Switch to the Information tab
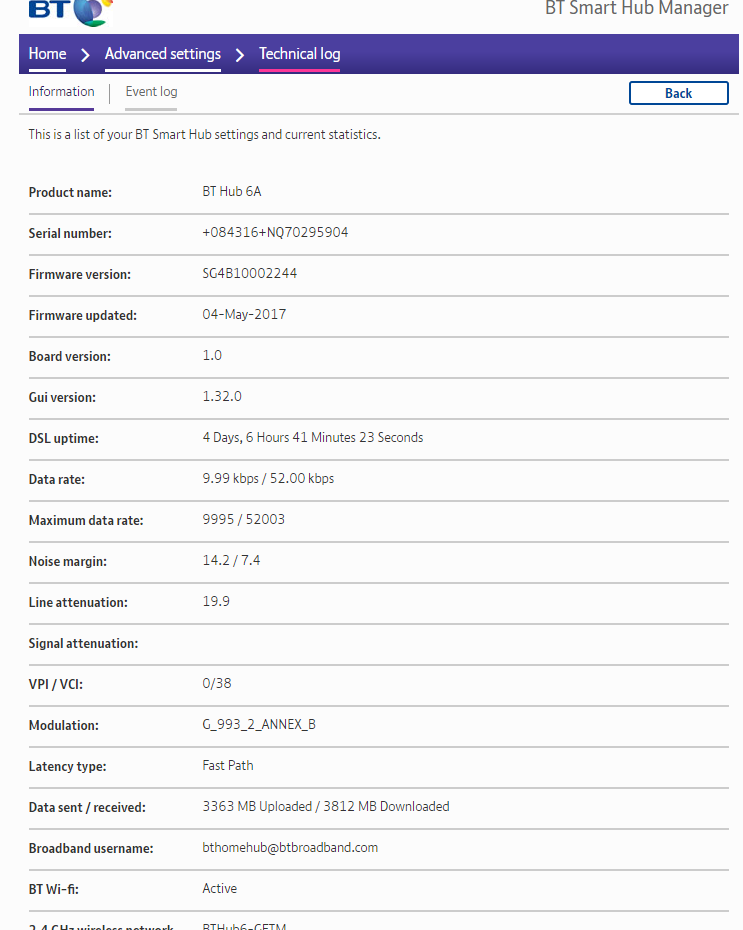The image size is (743, 930). [62, 92]
